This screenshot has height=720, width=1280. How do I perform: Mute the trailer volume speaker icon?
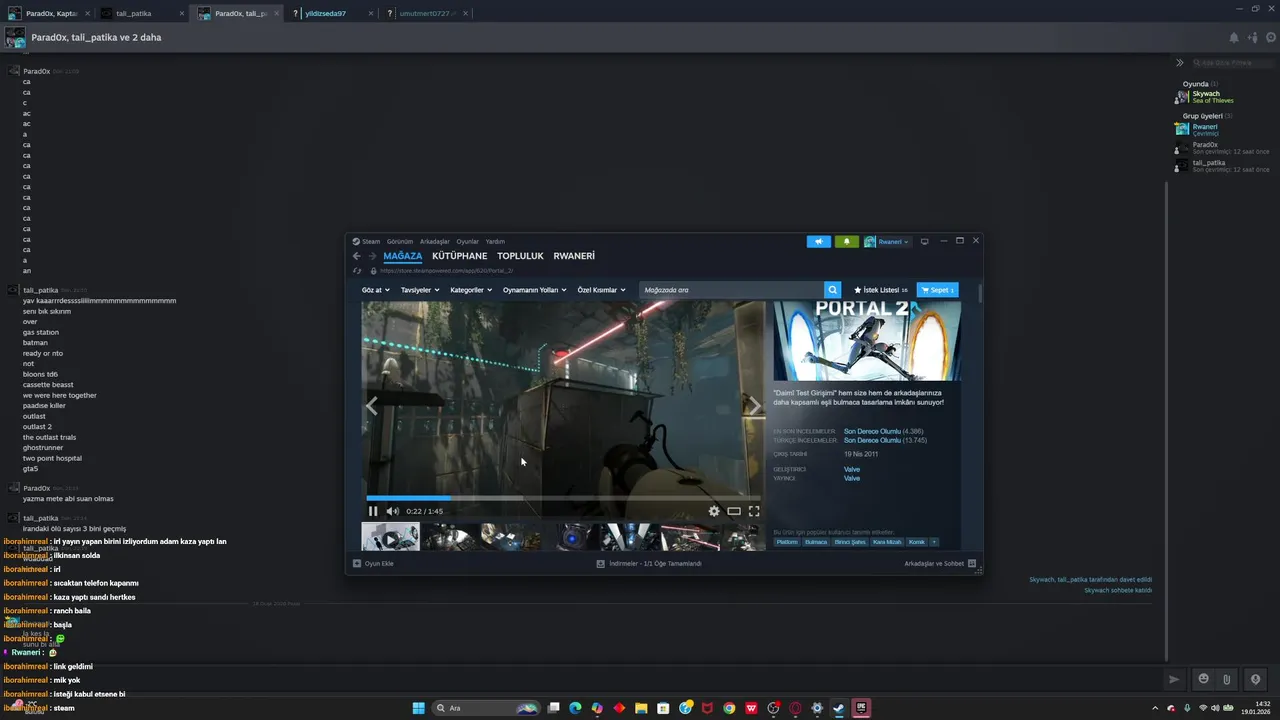coord(393,511)
